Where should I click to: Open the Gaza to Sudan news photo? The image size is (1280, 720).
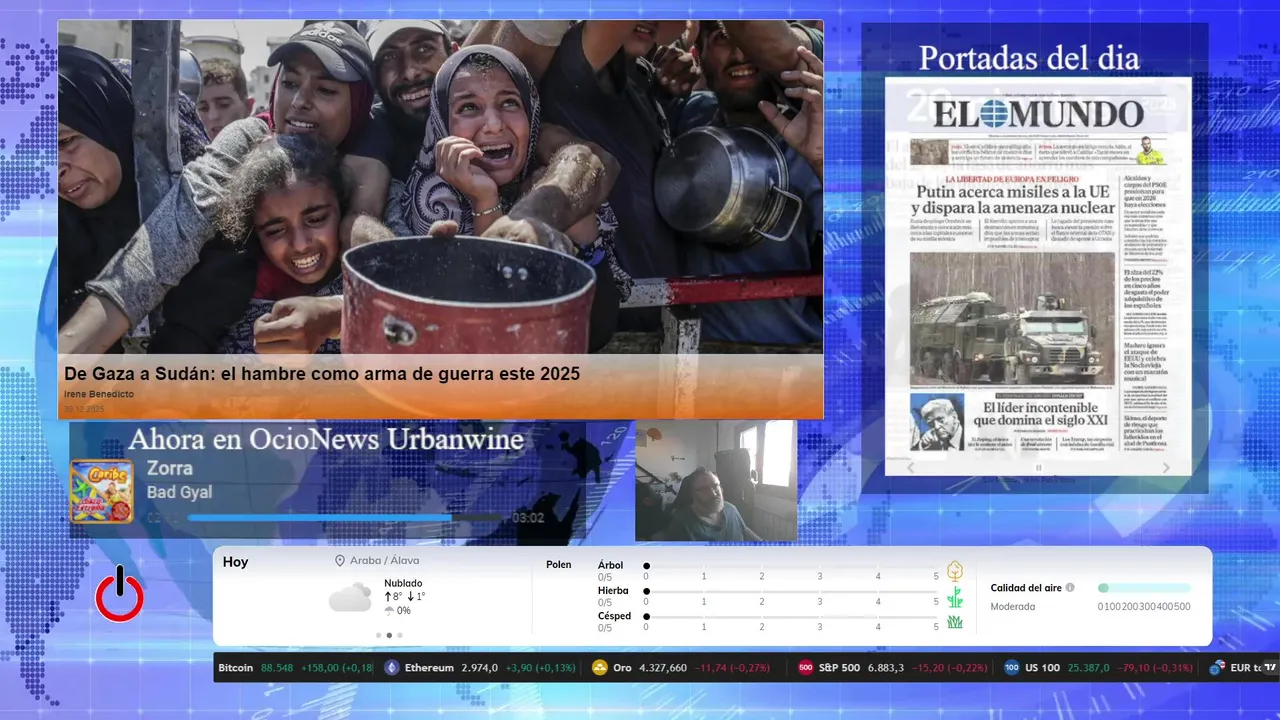coord(440,187)
